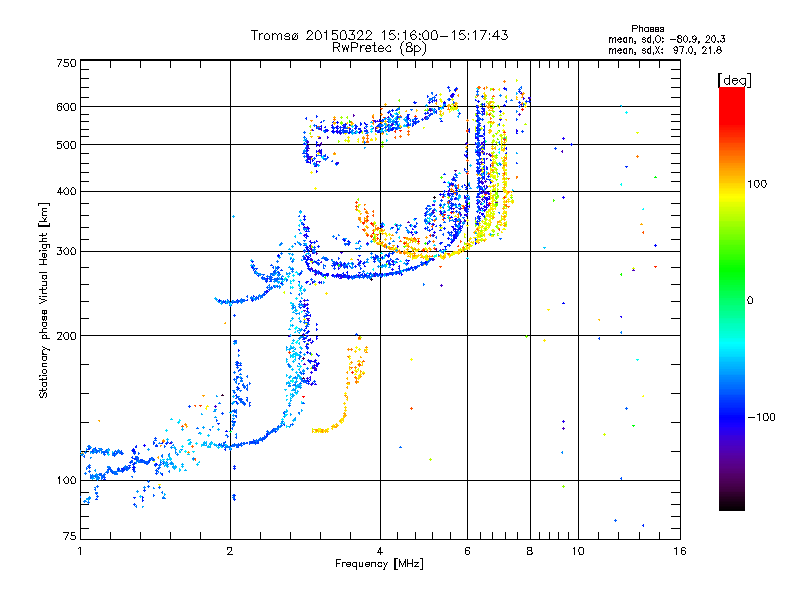The height and width of the screenshot is (600, 800).
Task: Click the y-axis tick label '100'
Action: (x=67, y=481)
